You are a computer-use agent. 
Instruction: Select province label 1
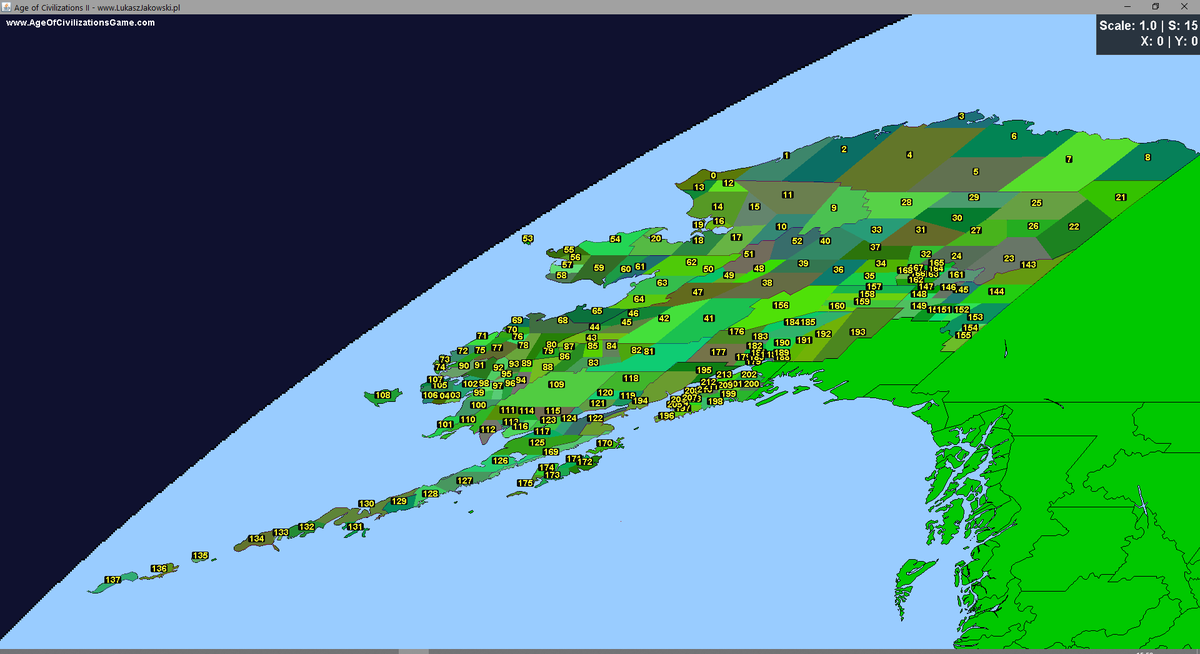[786, 155]
